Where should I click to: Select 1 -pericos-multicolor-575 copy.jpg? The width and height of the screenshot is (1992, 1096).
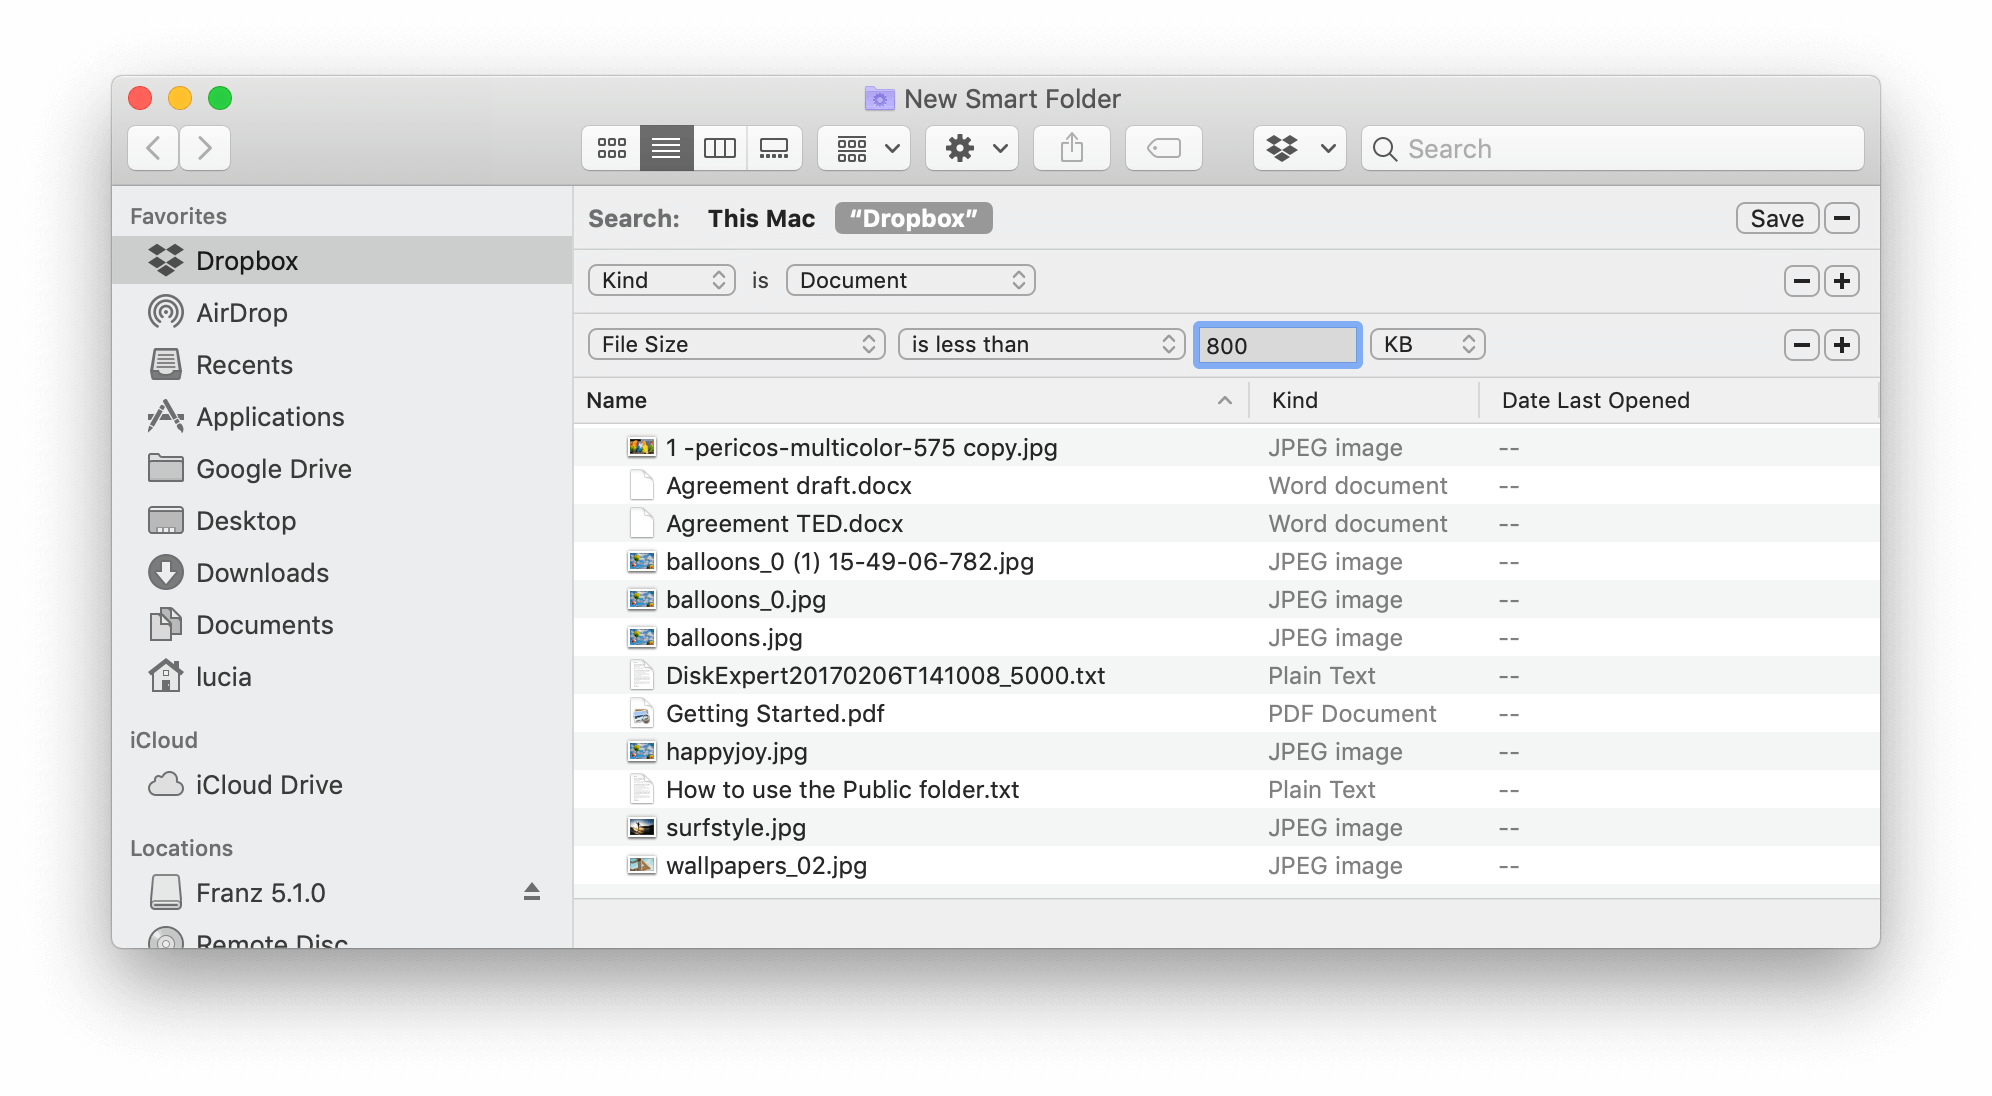tap(1227, 448)
